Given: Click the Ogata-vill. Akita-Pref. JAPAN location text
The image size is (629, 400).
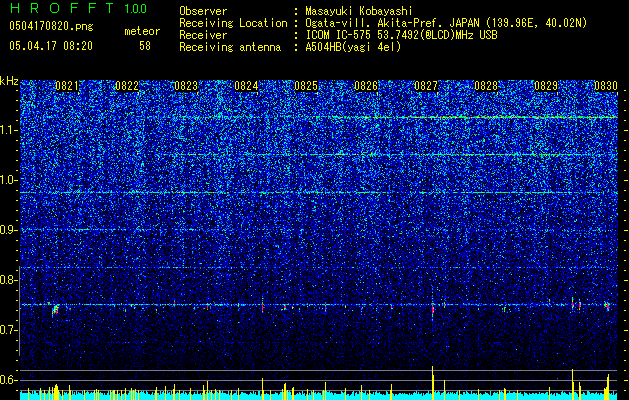Looking at the screenshot, I should coord(446,23).
